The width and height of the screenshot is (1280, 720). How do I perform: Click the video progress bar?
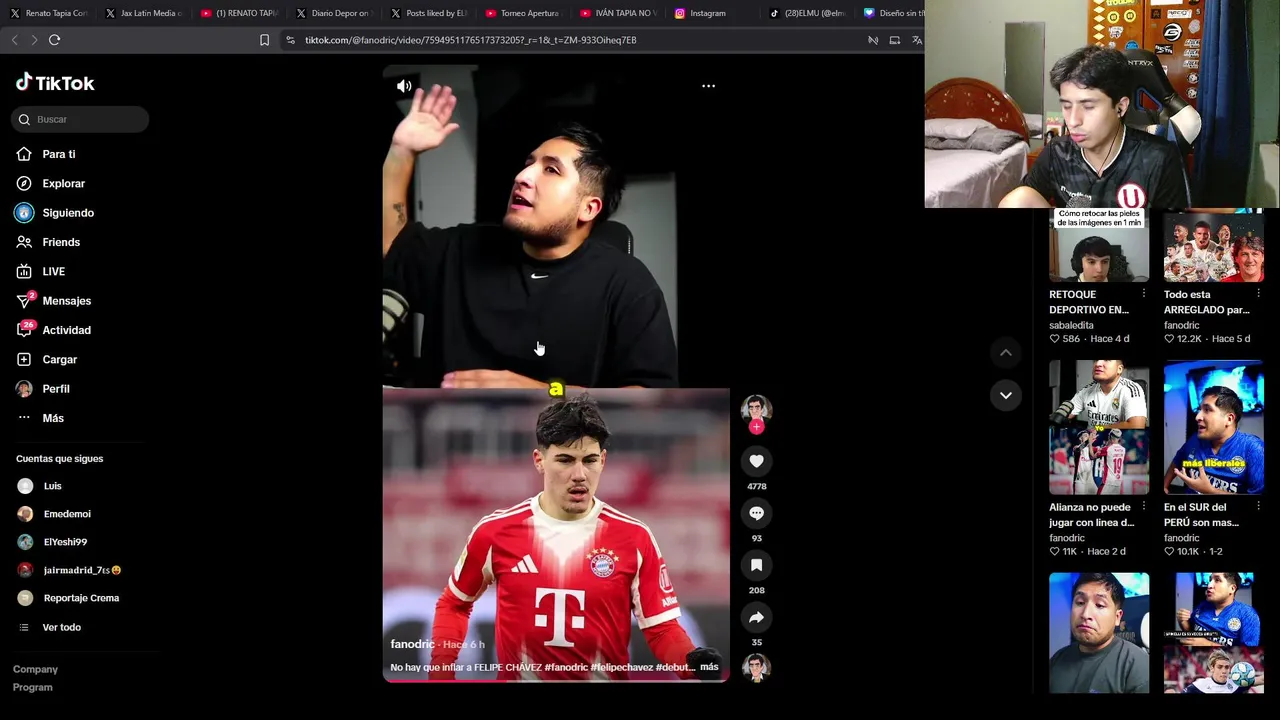tap(556, 681)
